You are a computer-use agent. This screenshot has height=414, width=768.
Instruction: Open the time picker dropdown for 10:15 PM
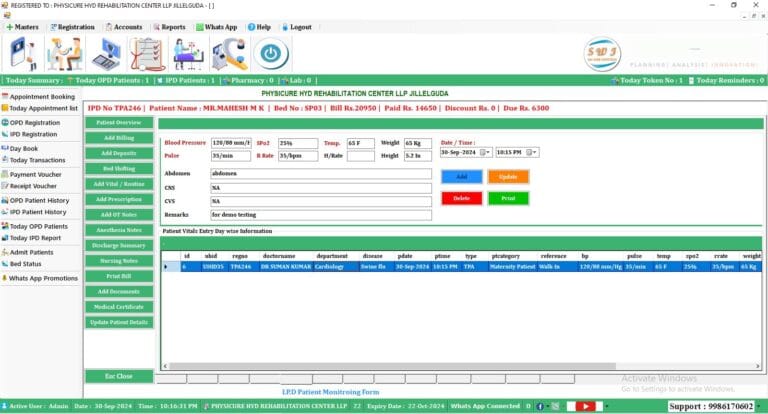[x=531, y=152]
